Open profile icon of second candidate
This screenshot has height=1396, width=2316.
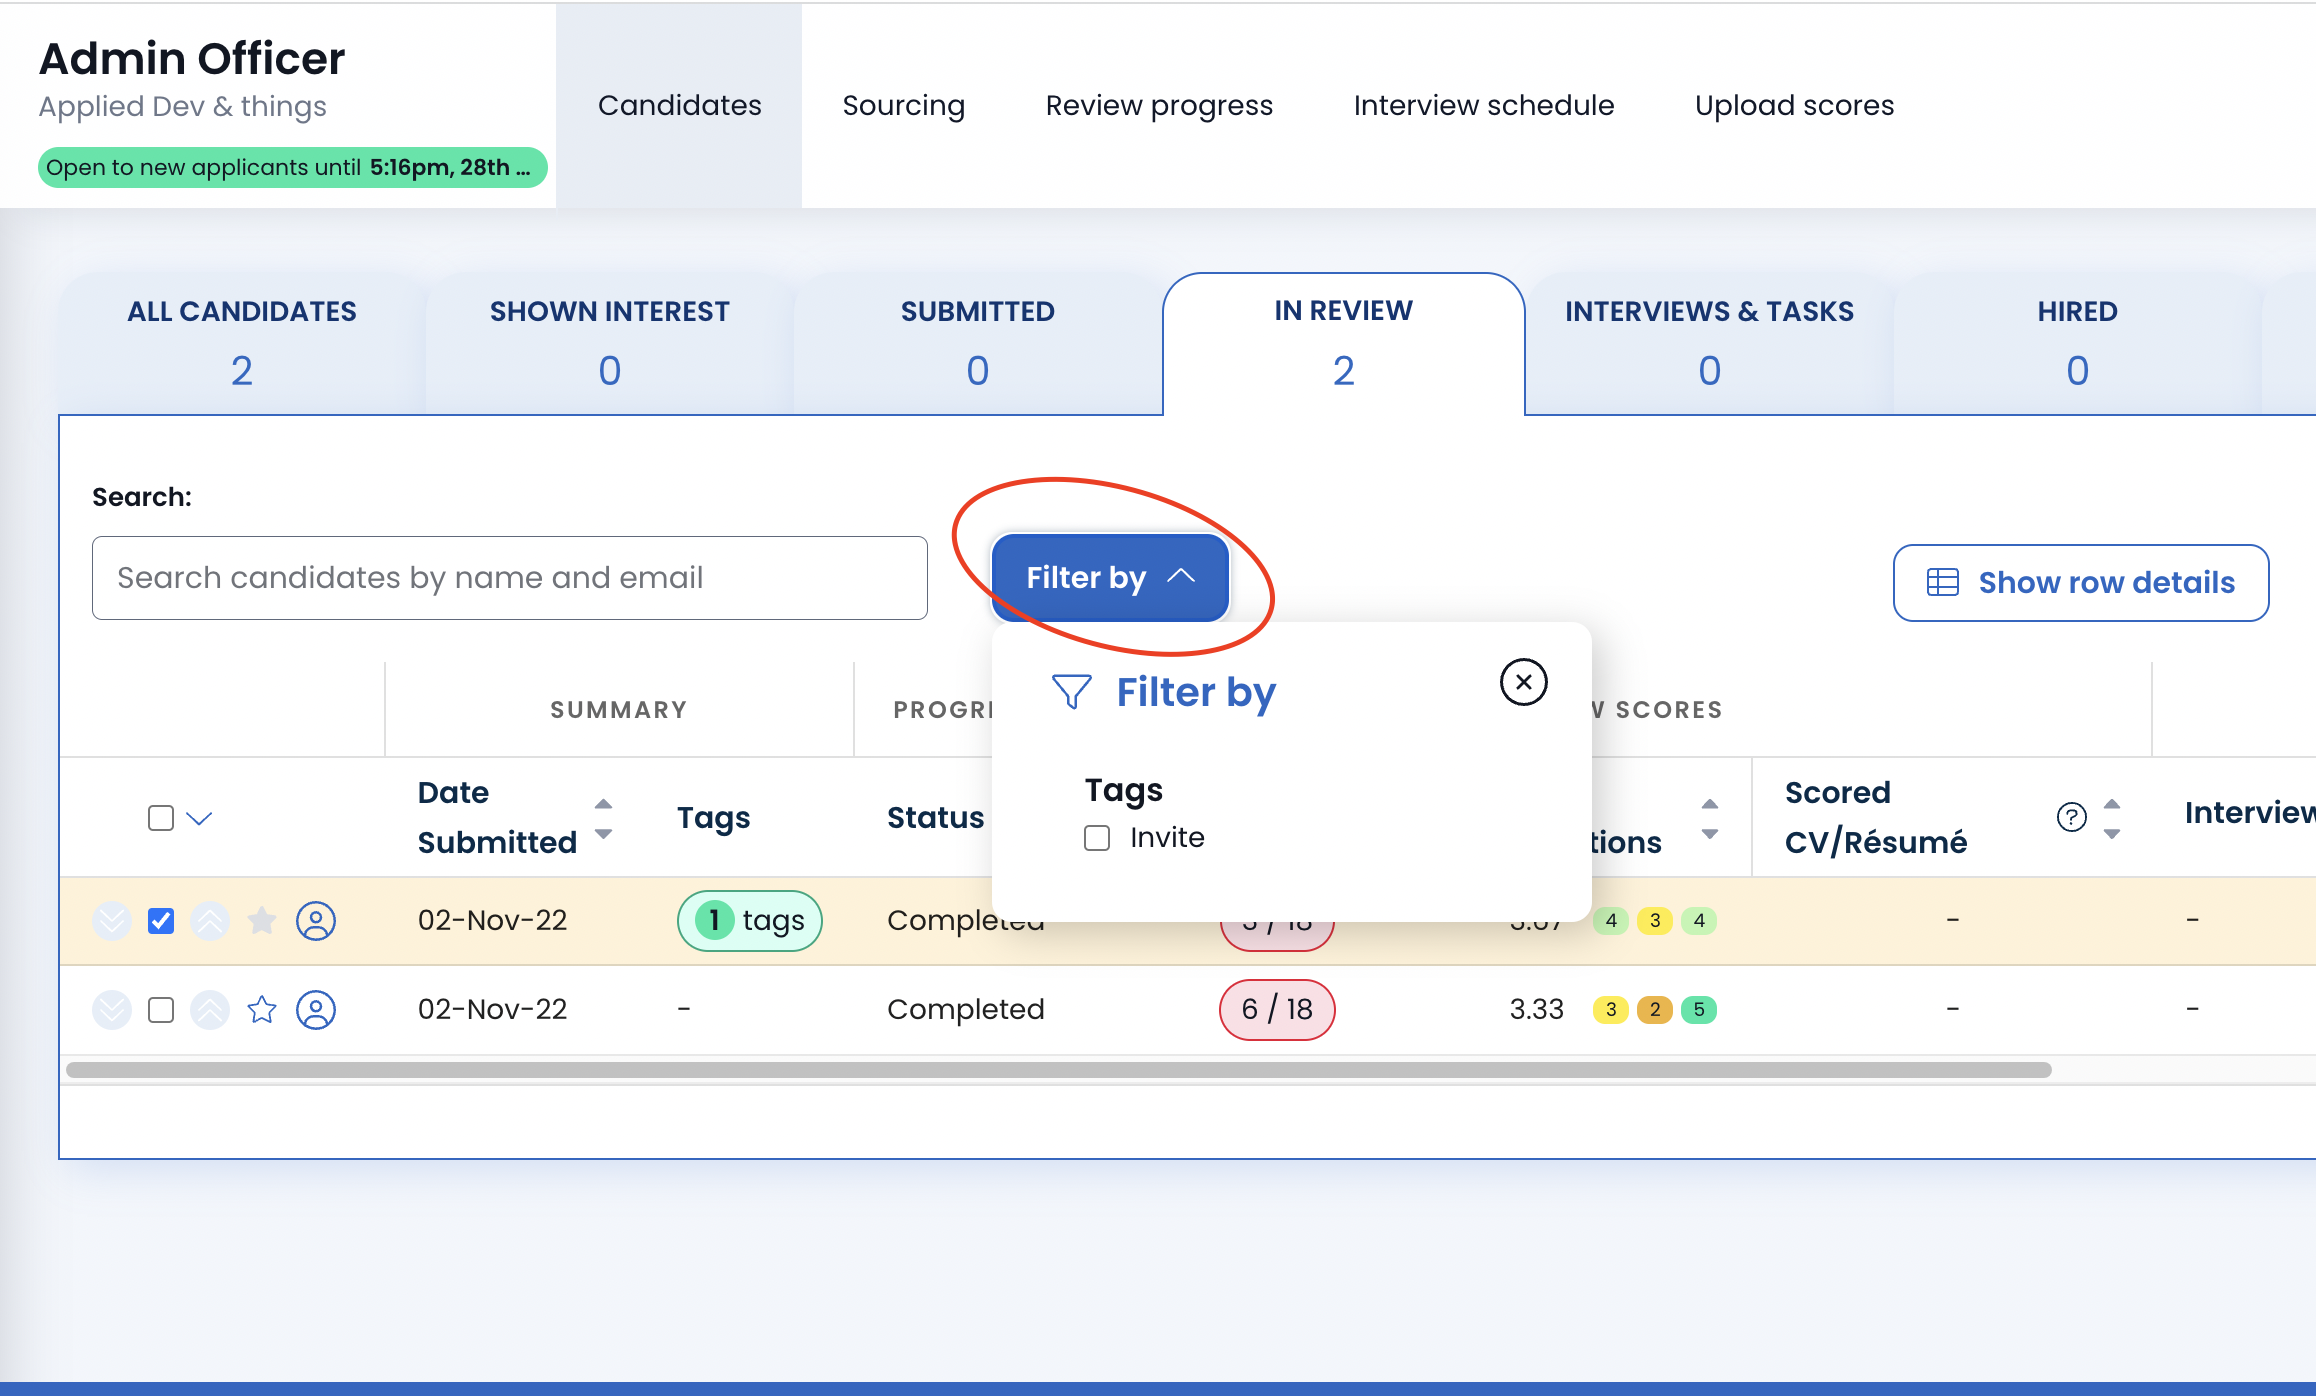(316, 1010)
